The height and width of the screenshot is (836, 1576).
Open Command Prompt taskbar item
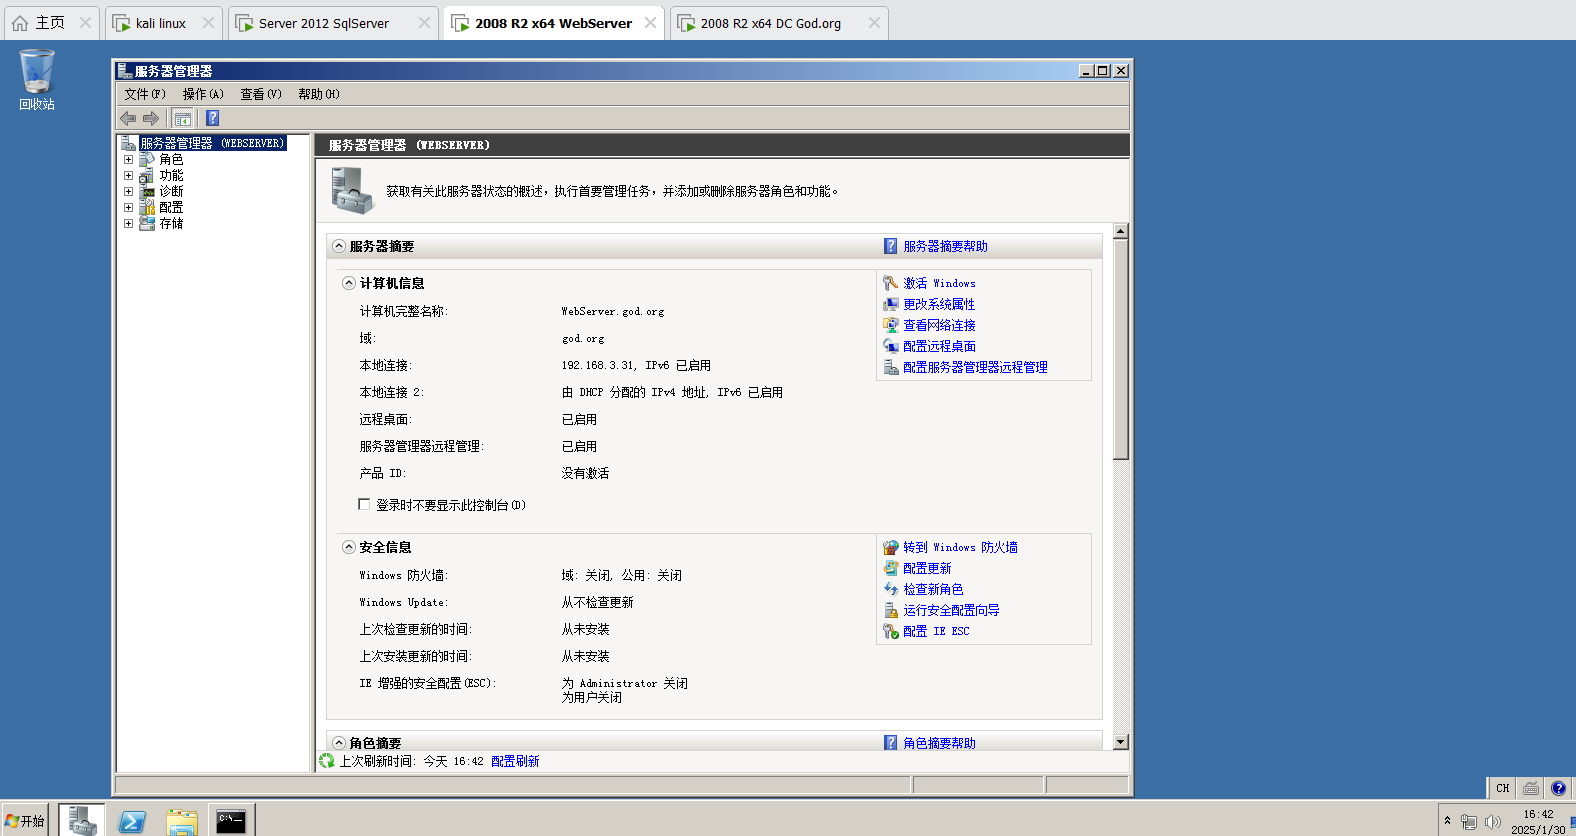231,820
